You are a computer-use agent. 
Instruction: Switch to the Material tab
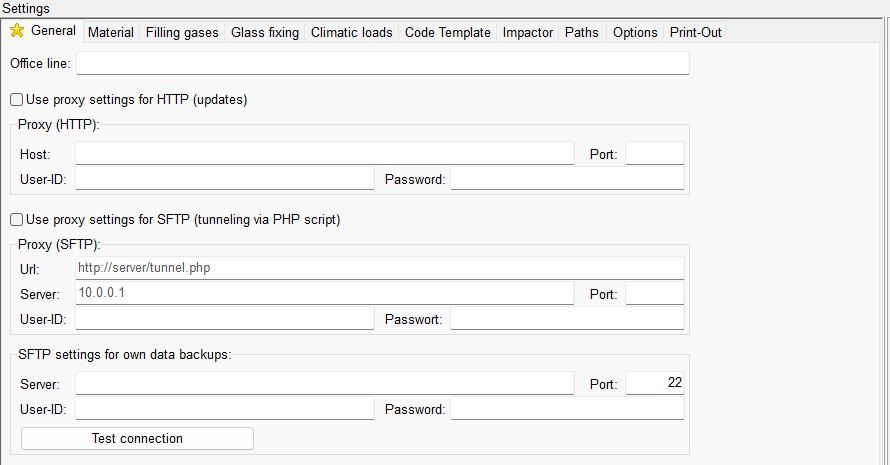(x=111, y=32)
